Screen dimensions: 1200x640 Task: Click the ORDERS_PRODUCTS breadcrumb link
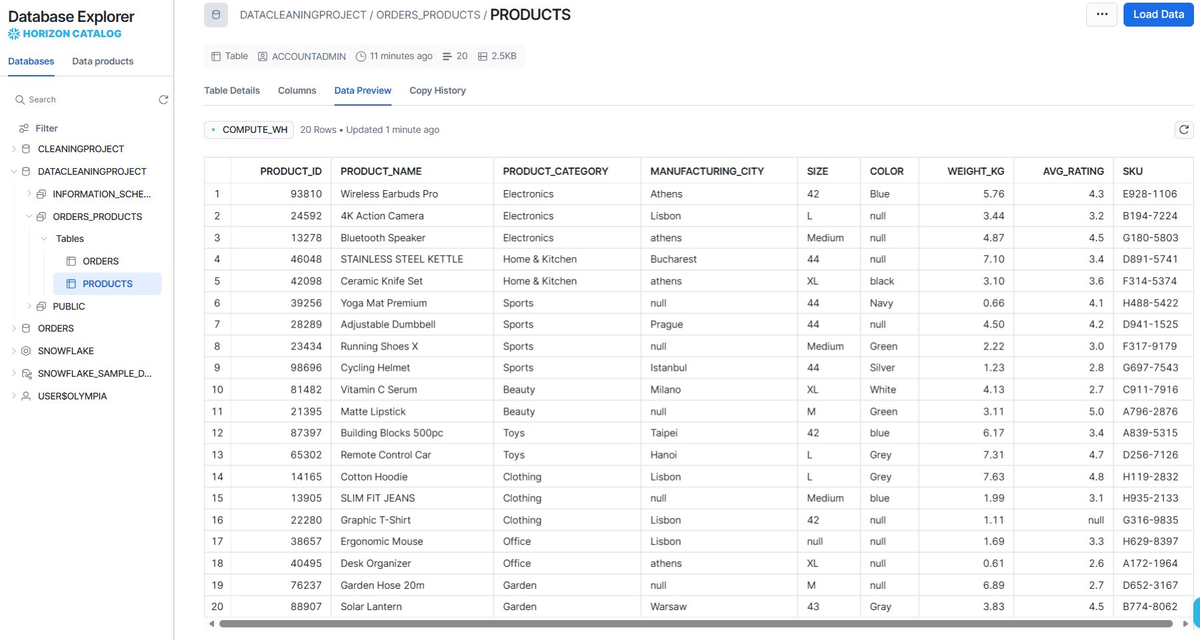(427, 15)
